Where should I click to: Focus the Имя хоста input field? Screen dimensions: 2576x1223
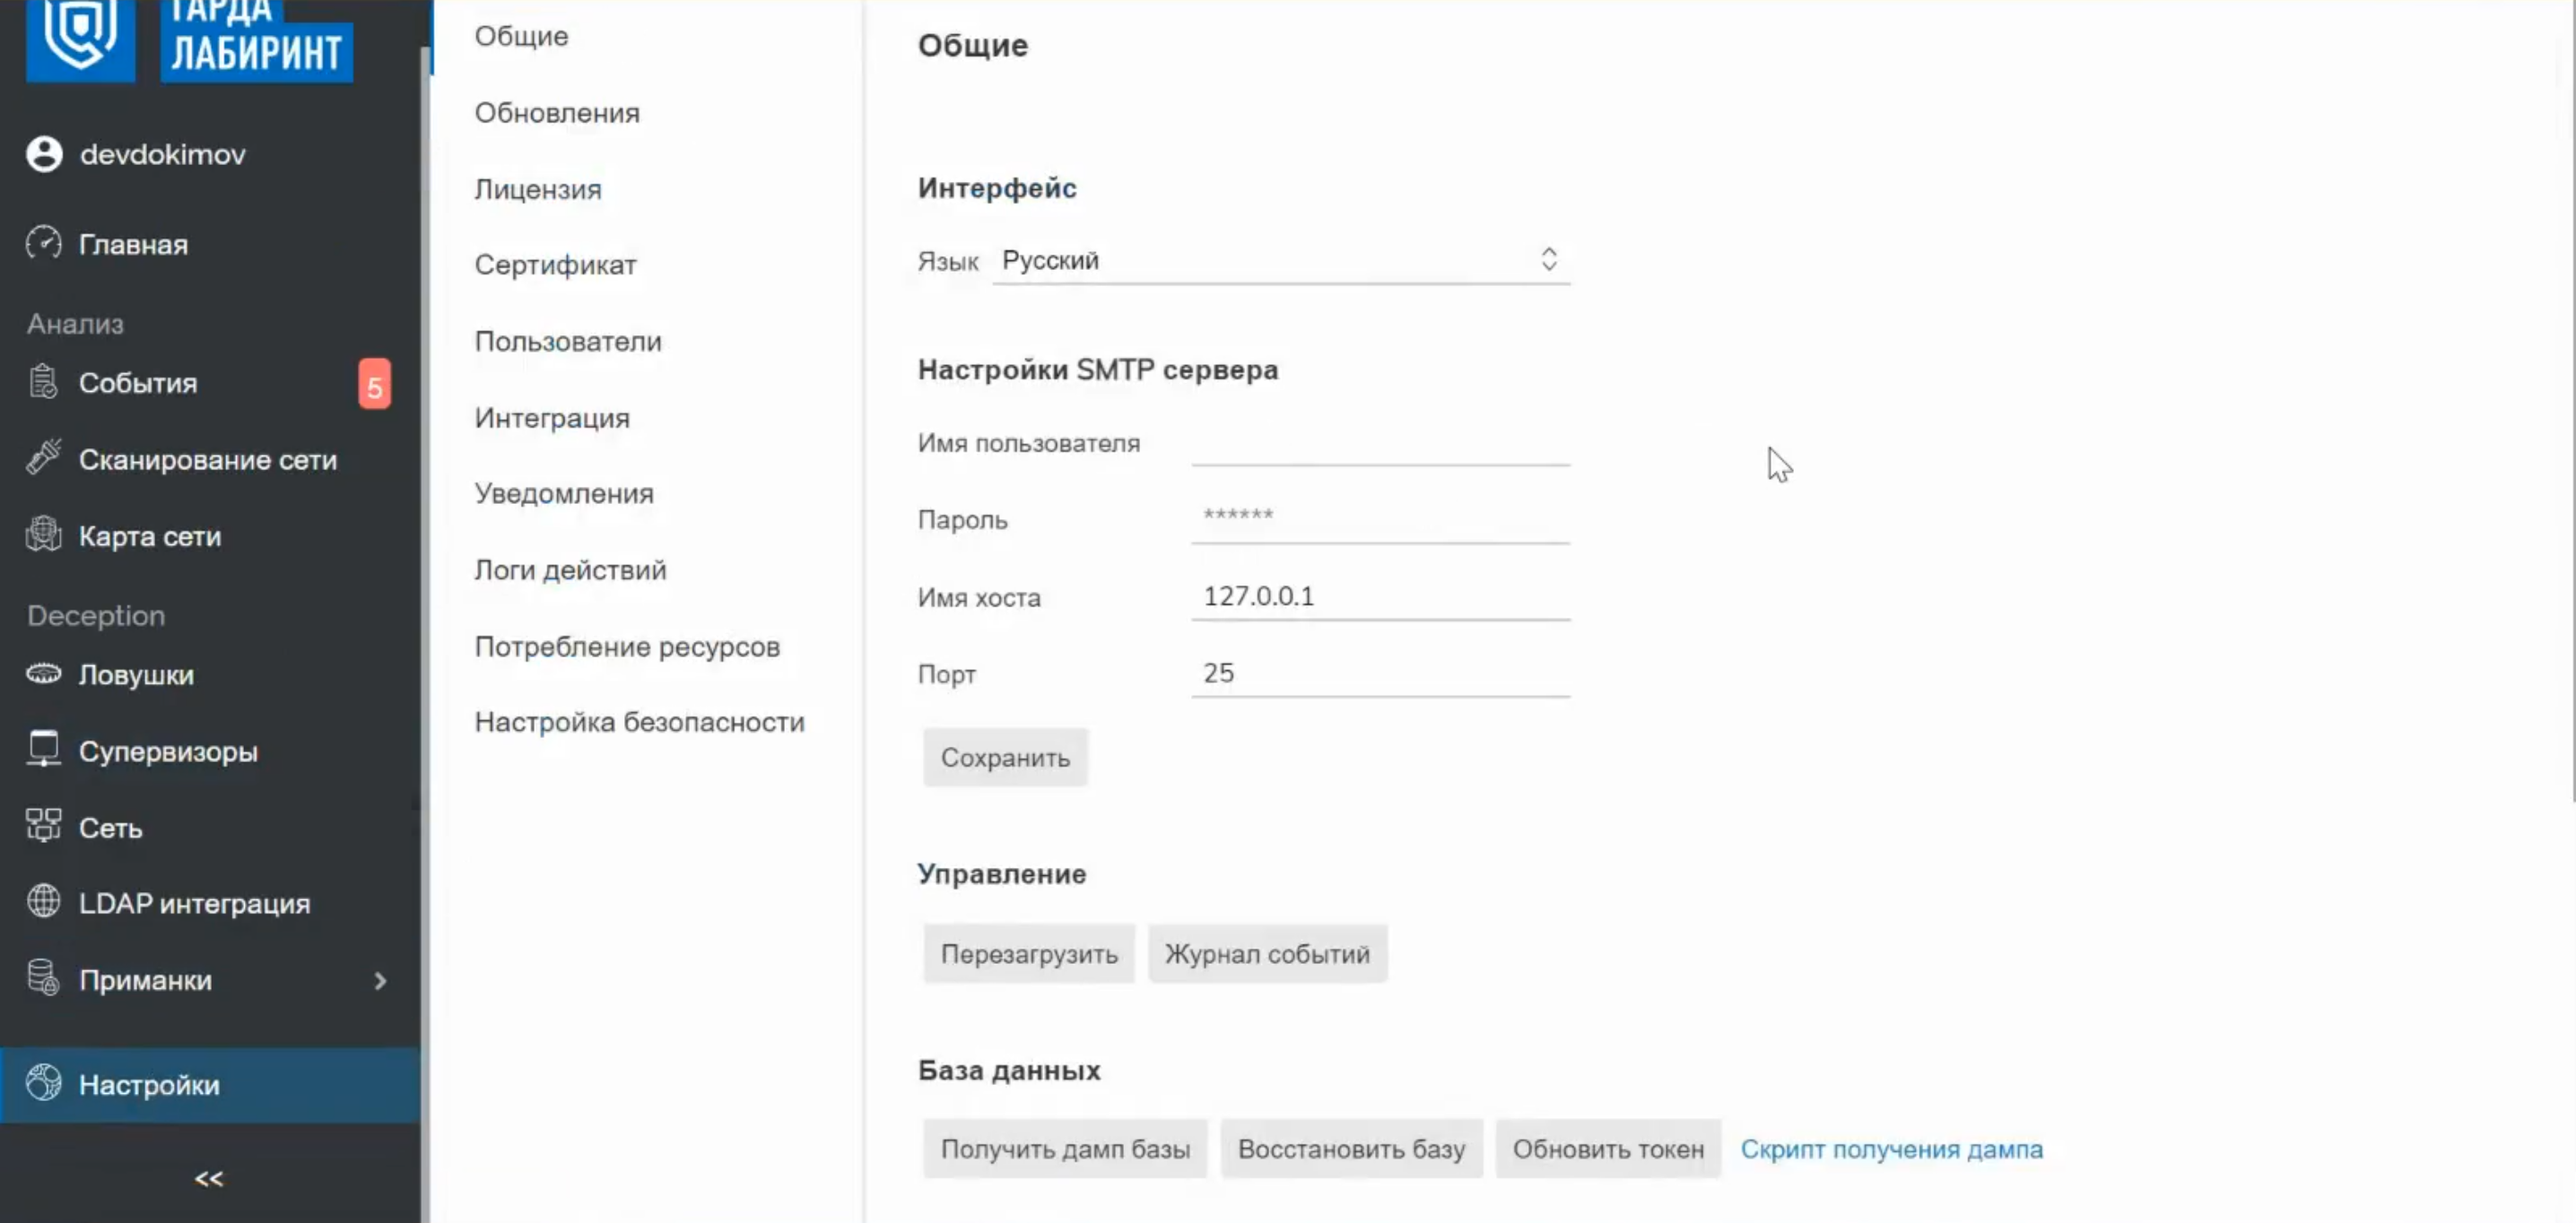click(x=1380, y=597)
